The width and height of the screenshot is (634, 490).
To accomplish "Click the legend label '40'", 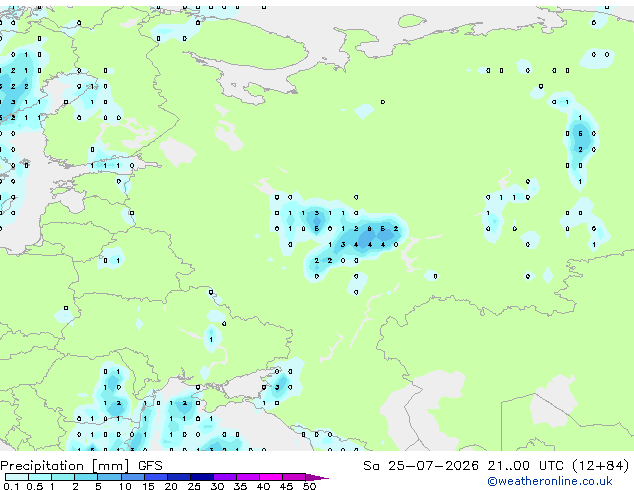I will 263,486.
